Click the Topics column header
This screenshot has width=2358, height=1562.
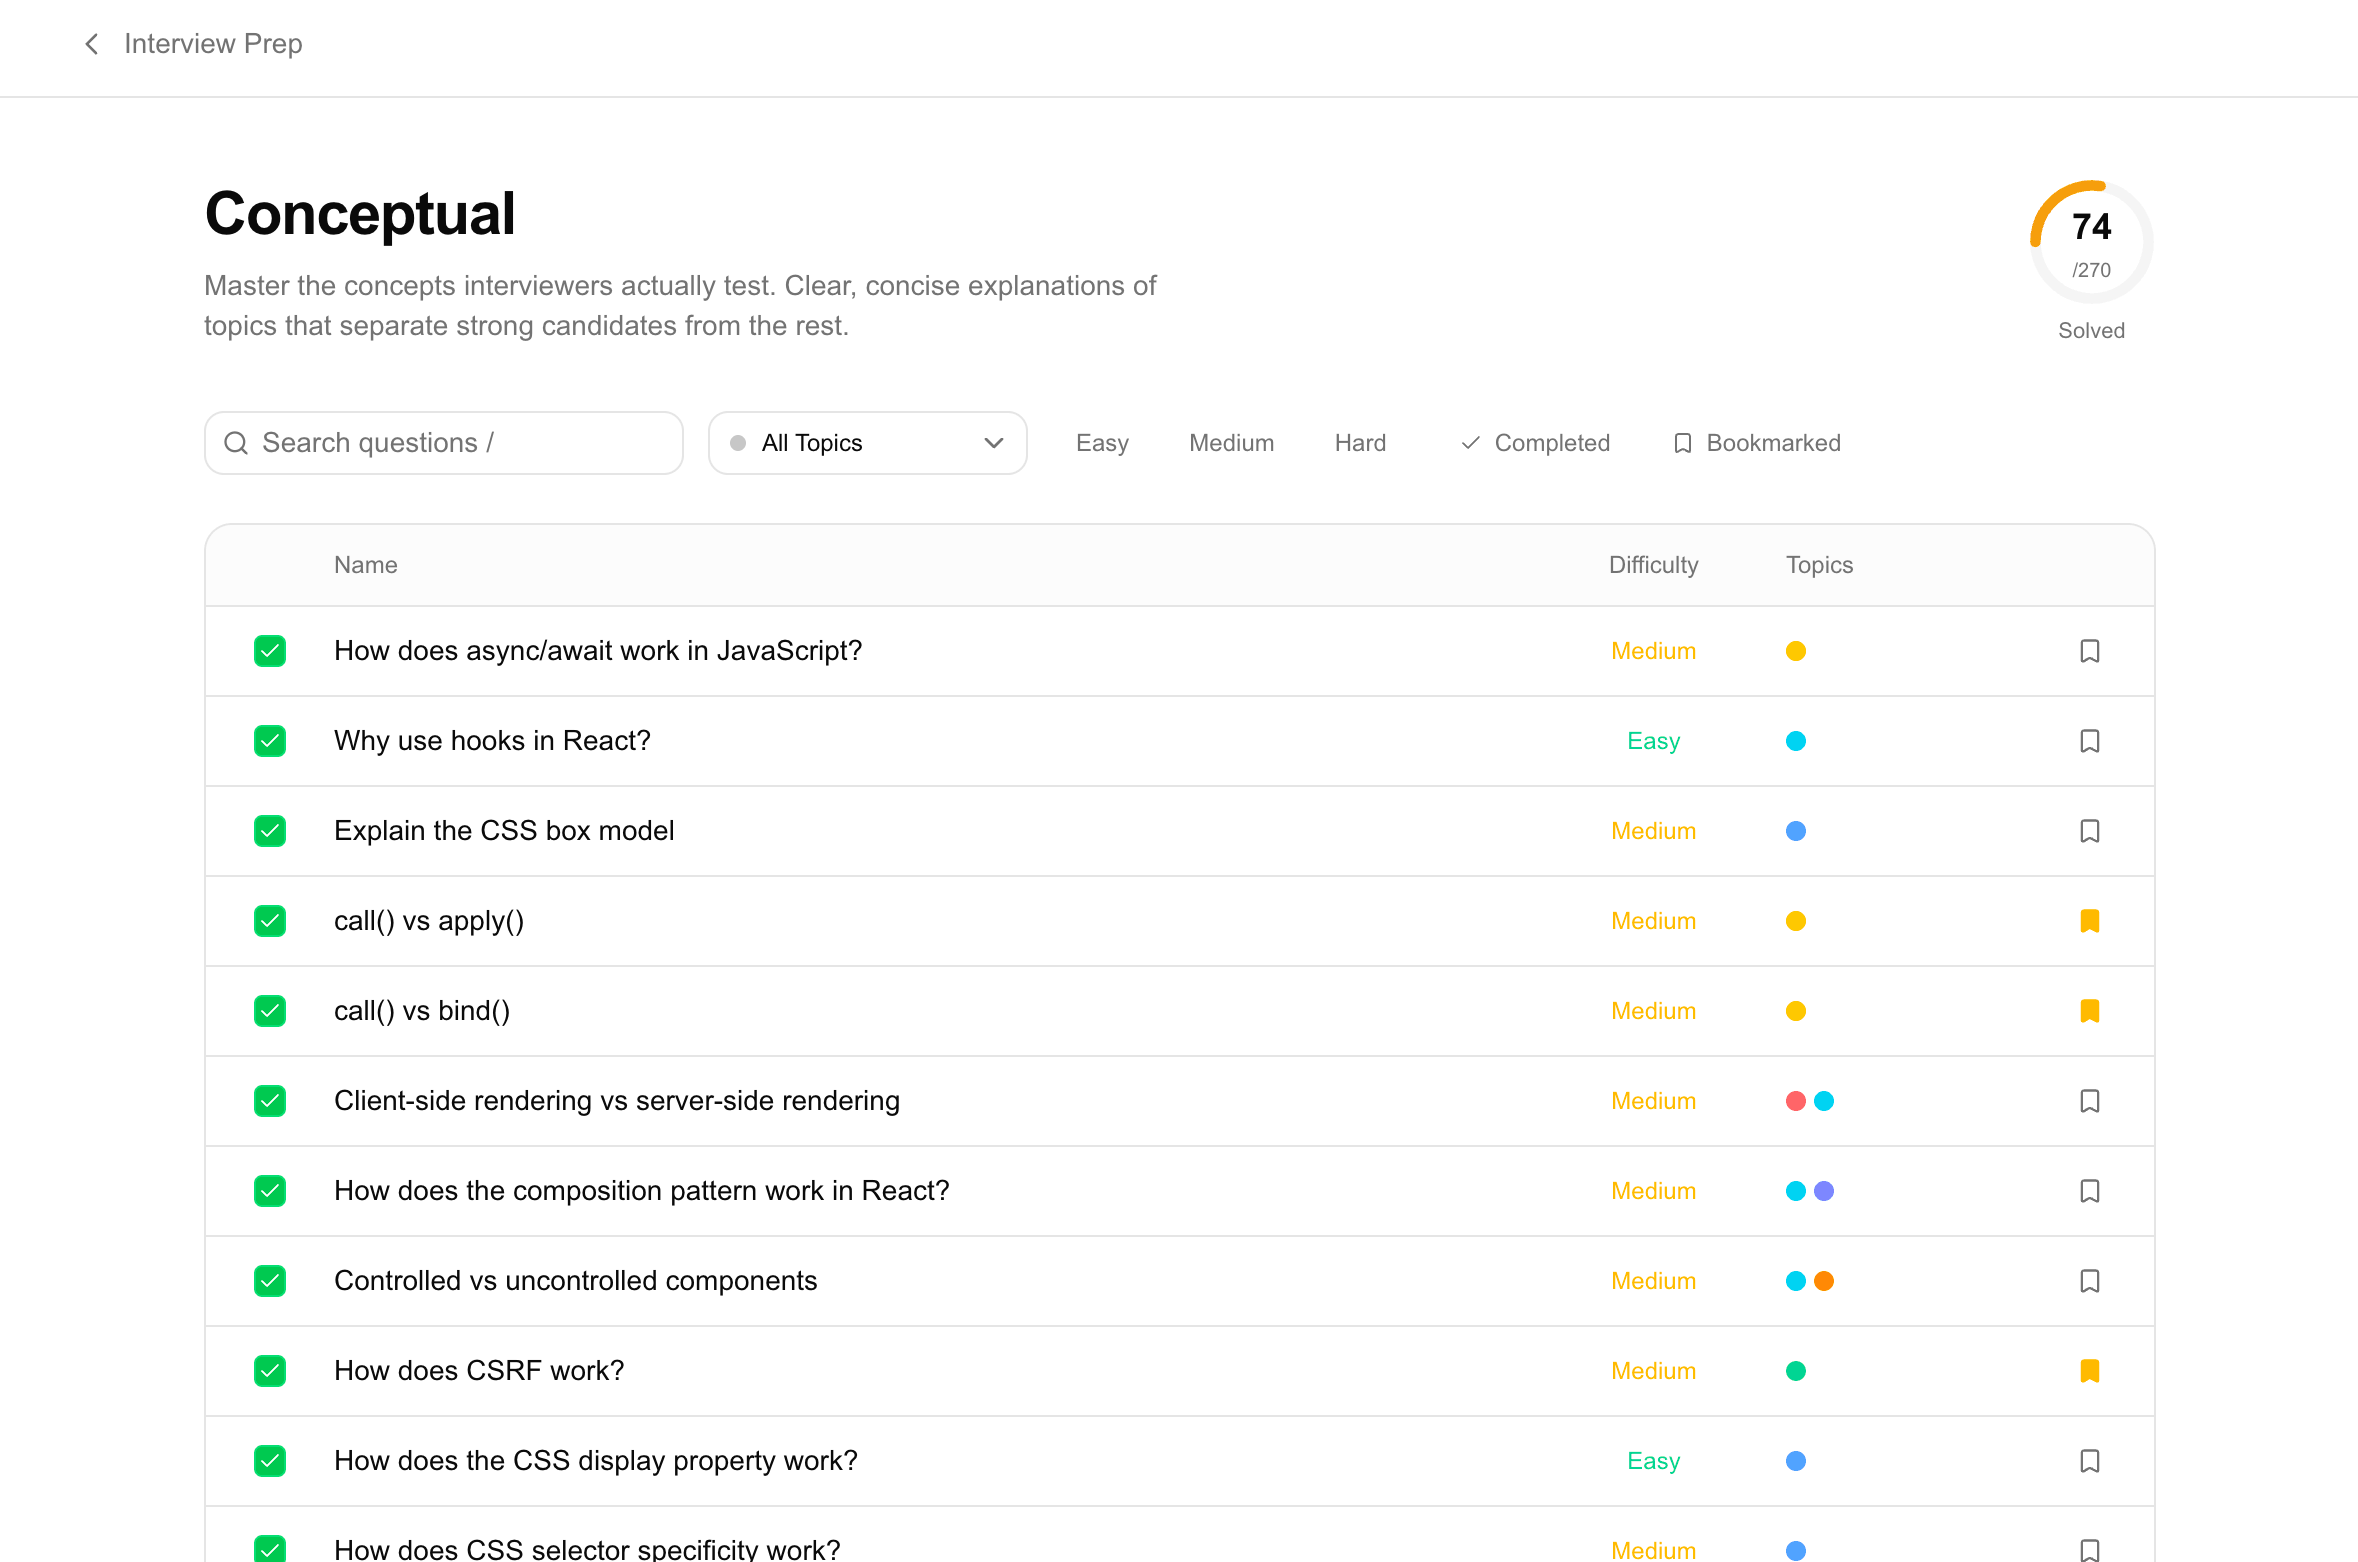pos(1819,565)
